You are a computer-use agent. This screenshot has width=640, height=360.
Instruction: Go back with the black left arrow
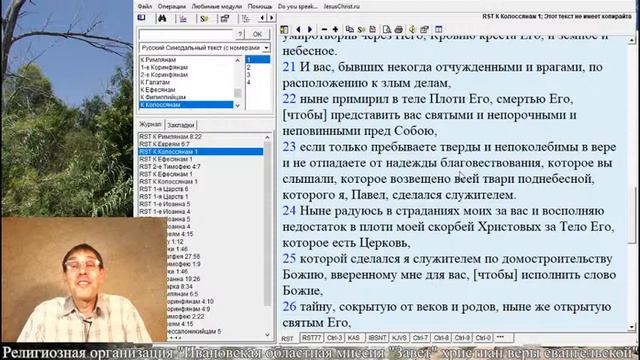tap(298, 29)
